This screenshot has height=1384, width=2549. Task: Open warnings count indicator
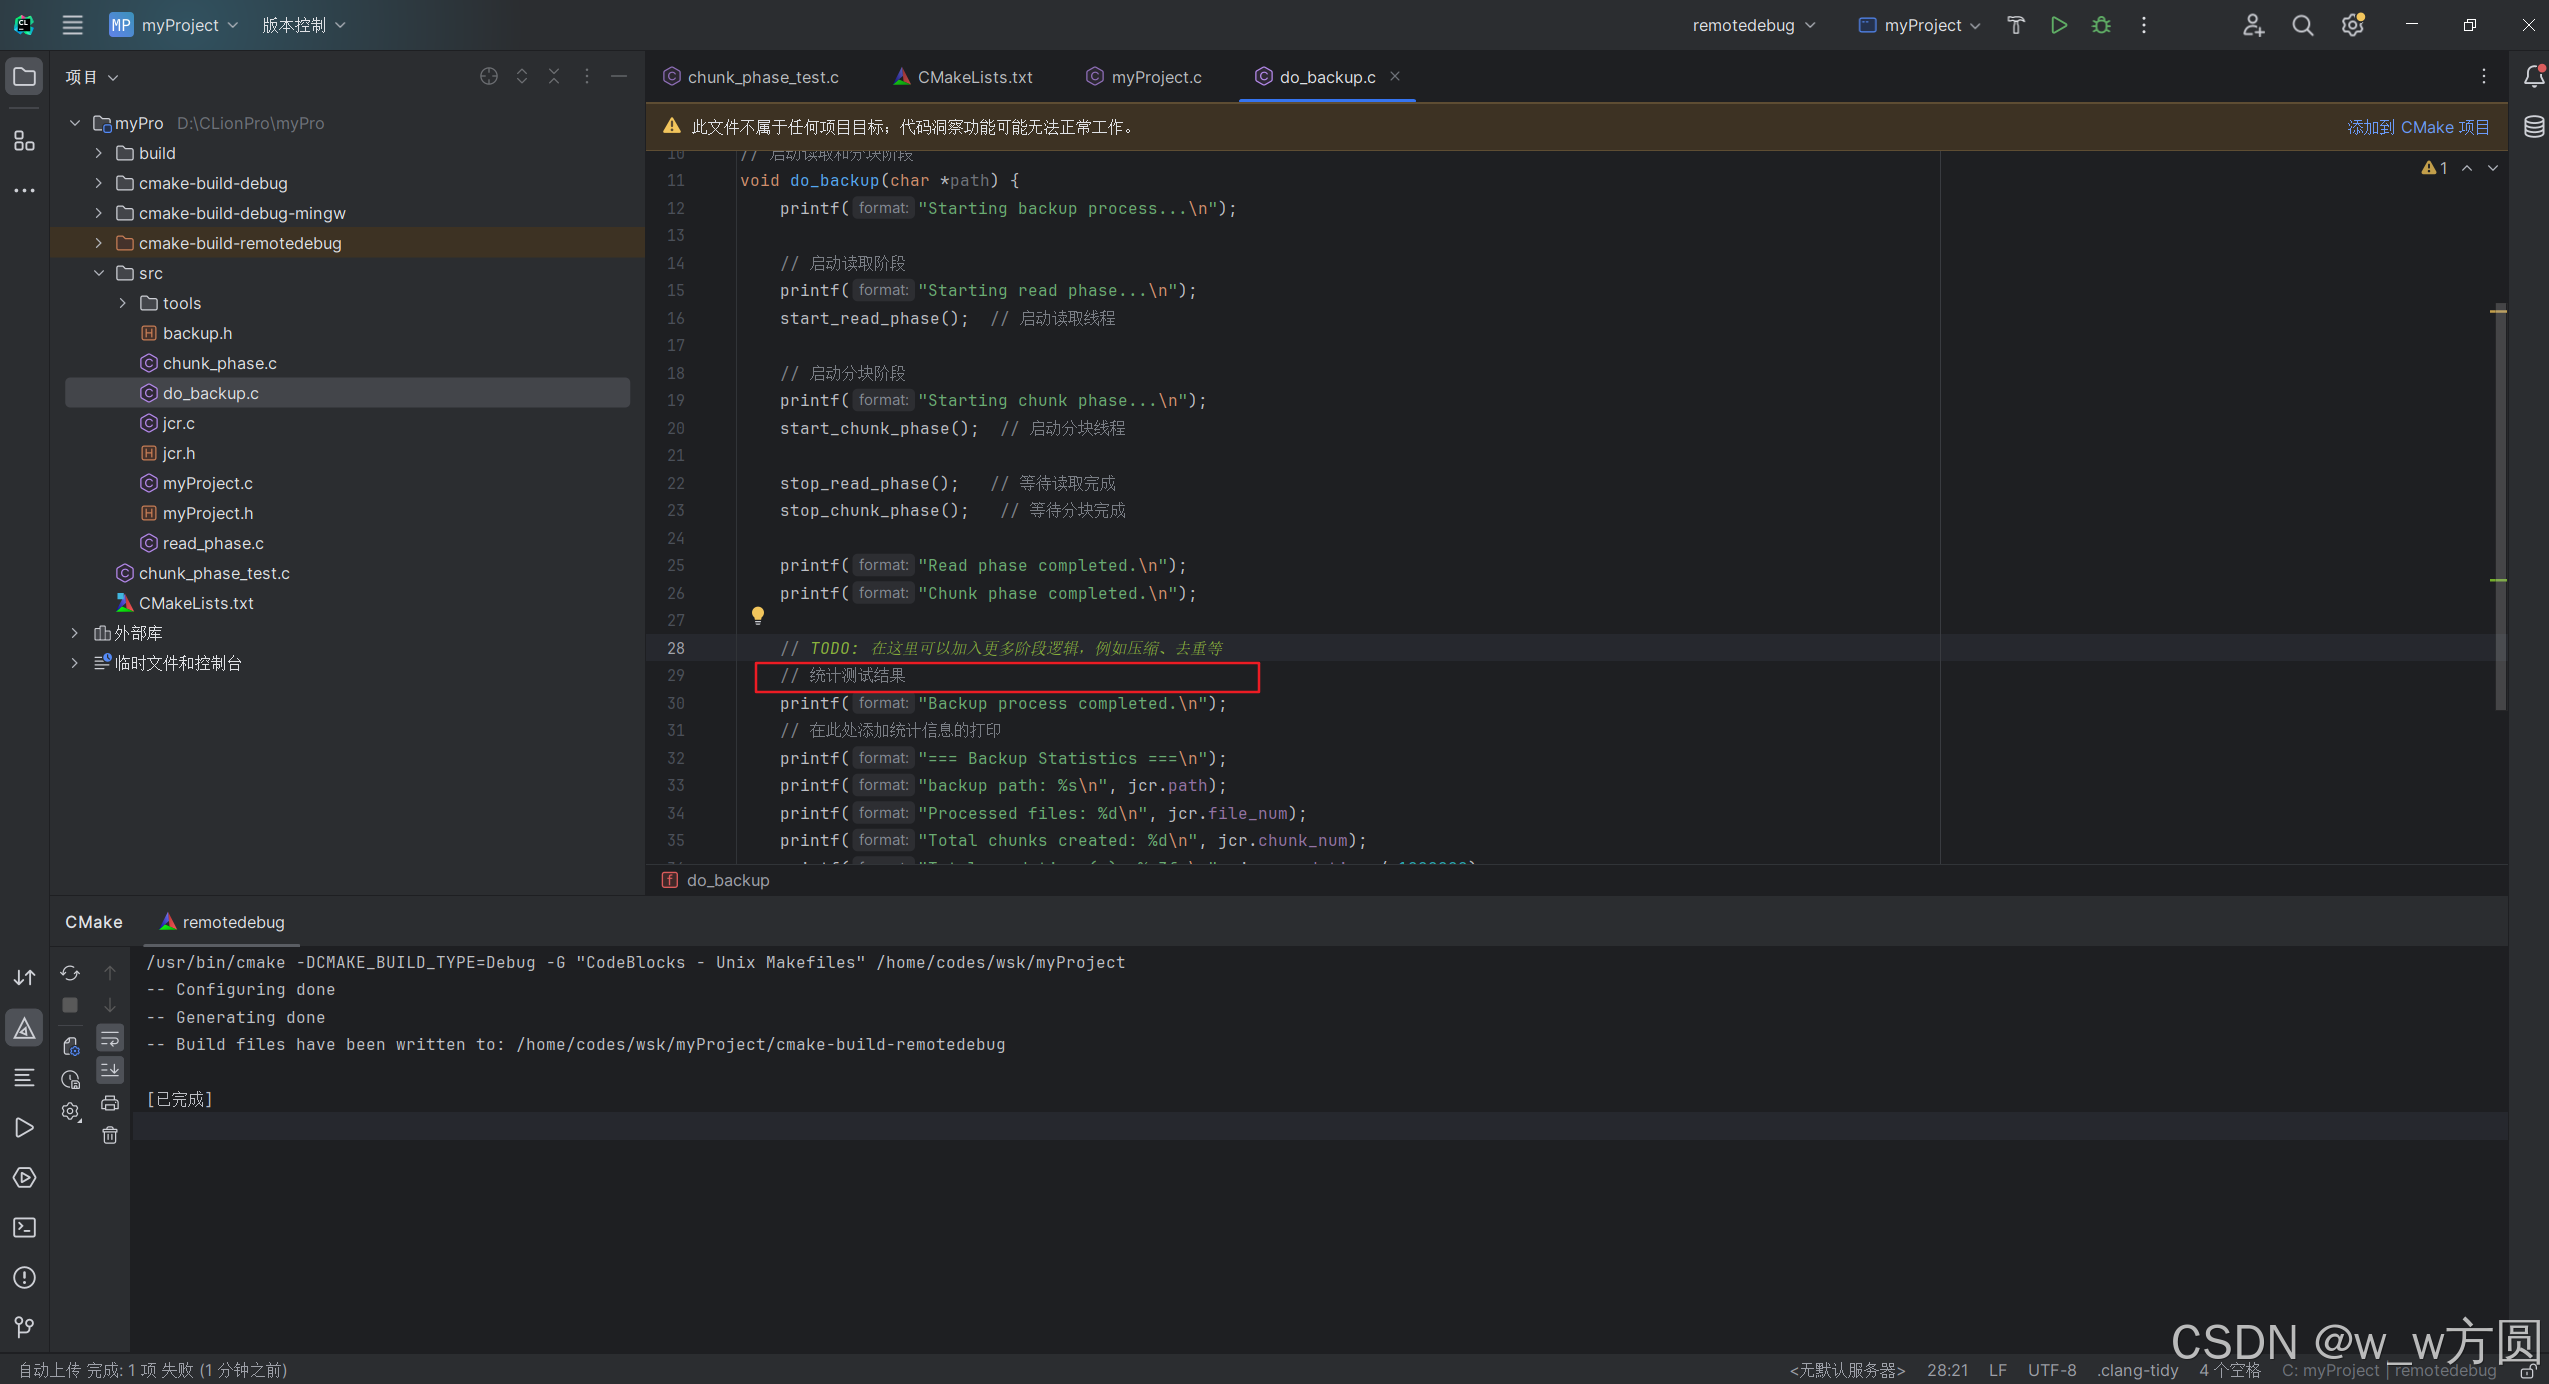point(2434,168)
